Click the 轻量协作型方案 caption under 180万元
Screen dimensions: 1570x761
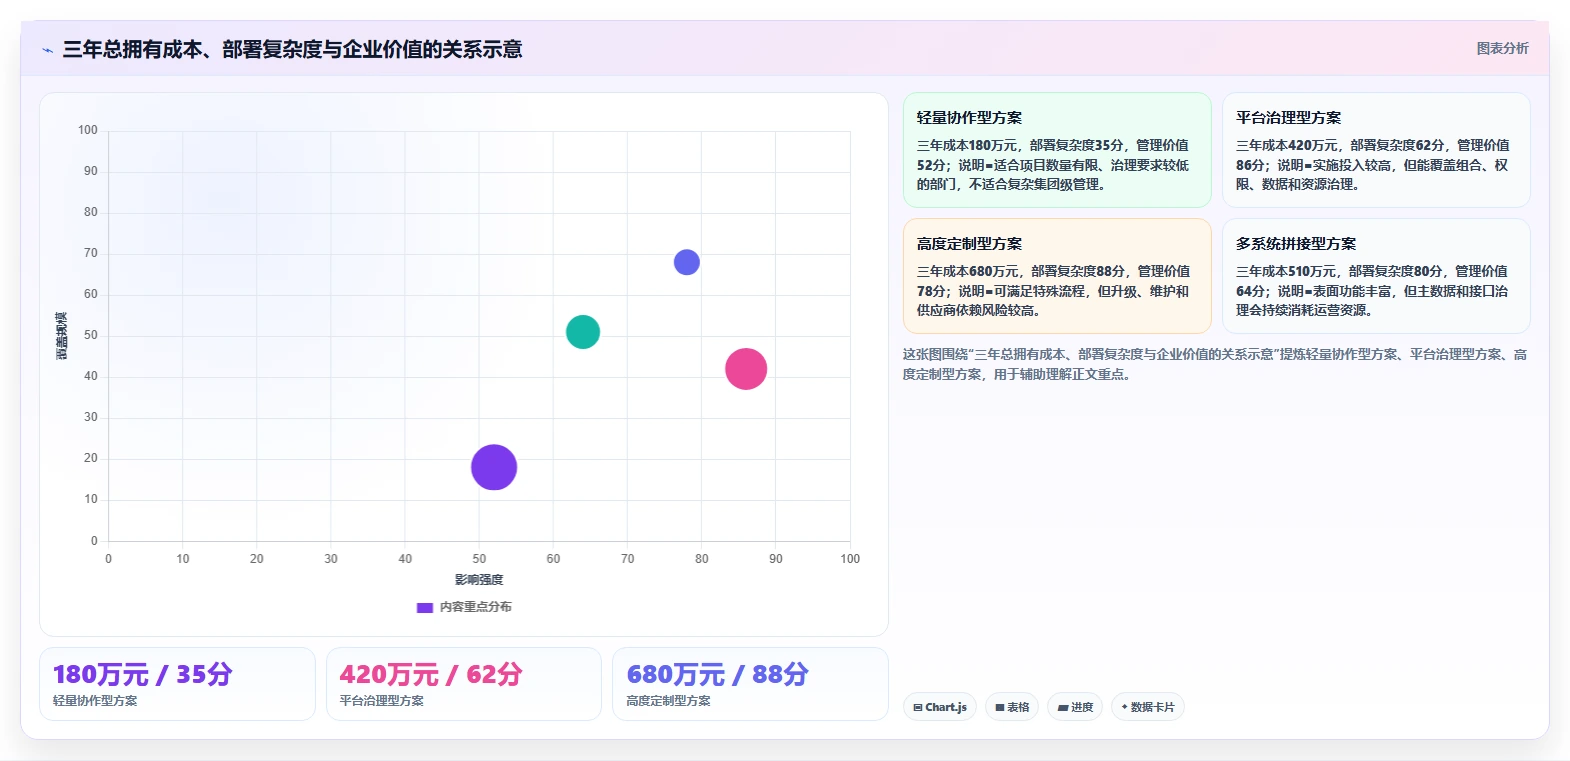click(95, 701)
